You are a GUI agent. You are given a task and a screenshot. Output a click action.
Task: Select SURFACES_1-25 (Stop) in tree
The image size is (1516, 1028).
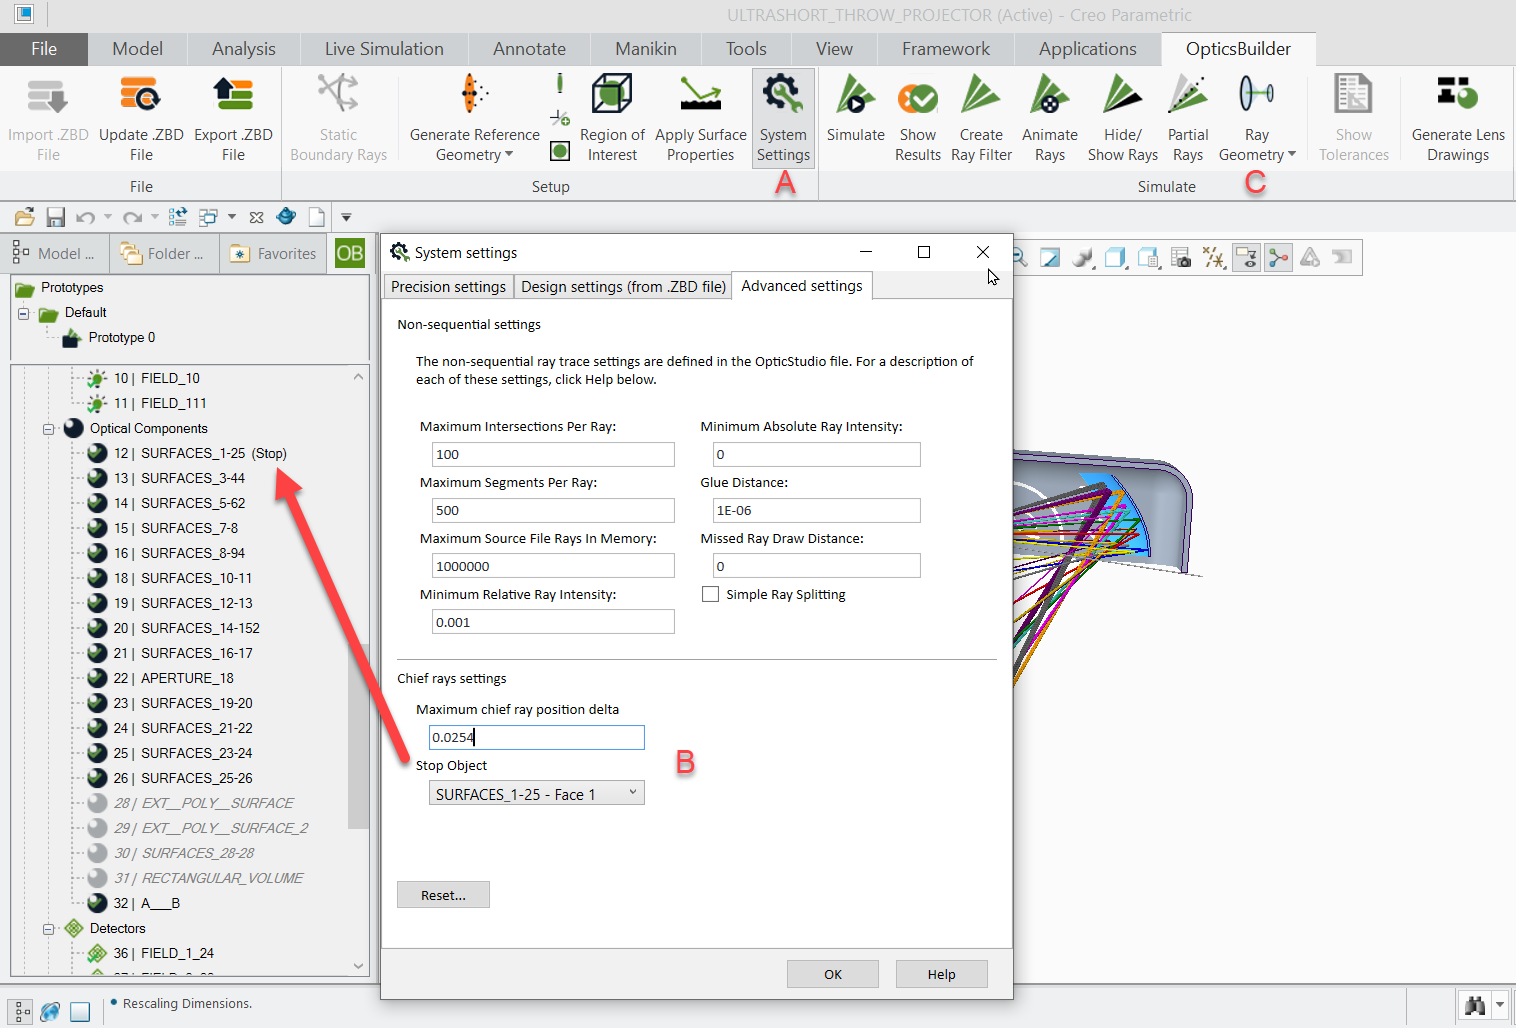(x=200, y=453)
